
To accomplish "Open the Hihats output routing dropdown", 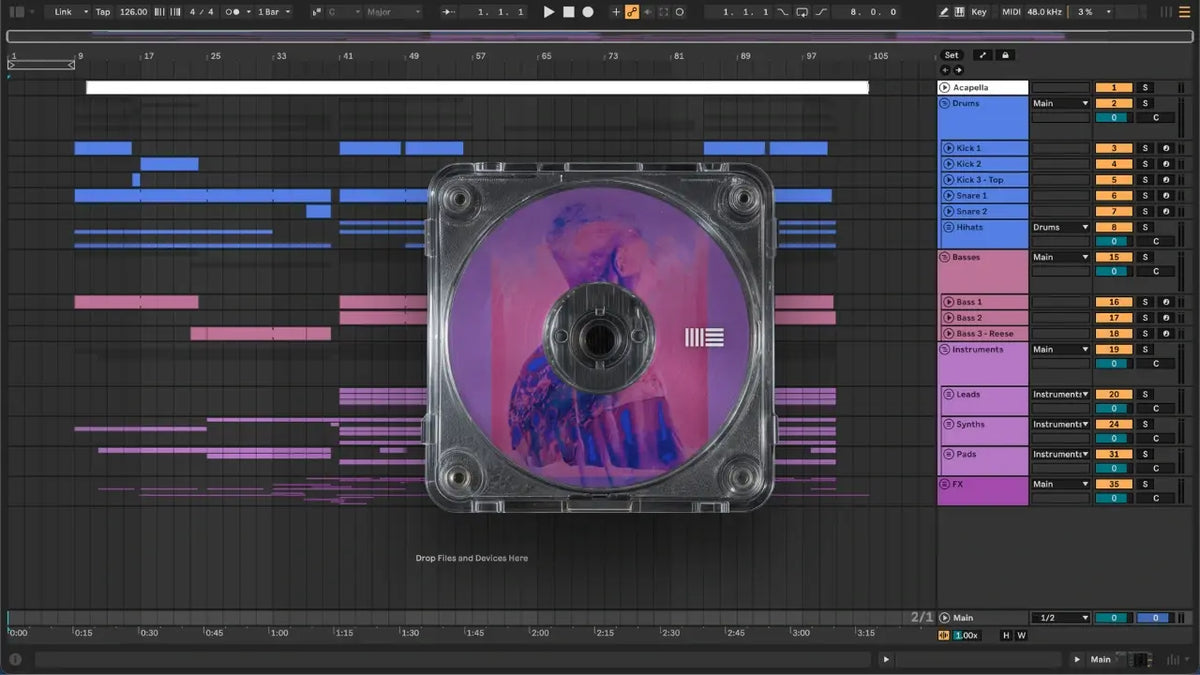I will tap(1061, 227).
